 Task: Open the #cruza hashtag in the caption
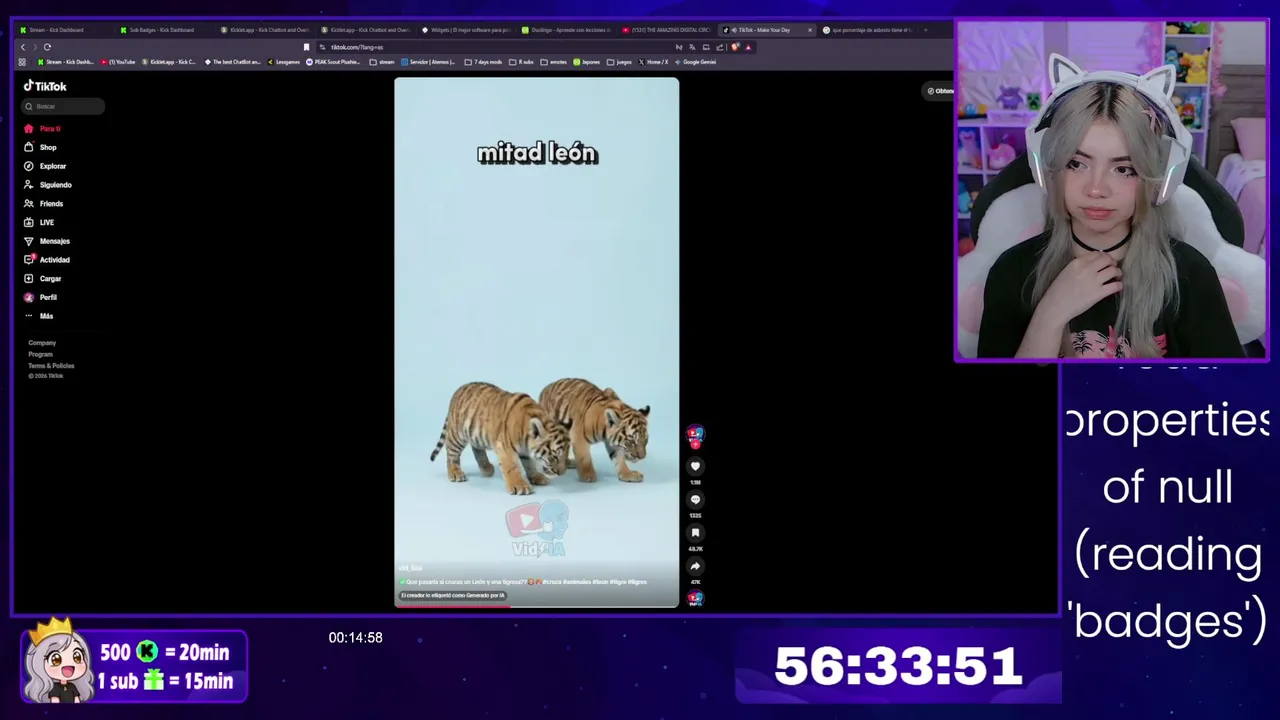click(551, 581)
